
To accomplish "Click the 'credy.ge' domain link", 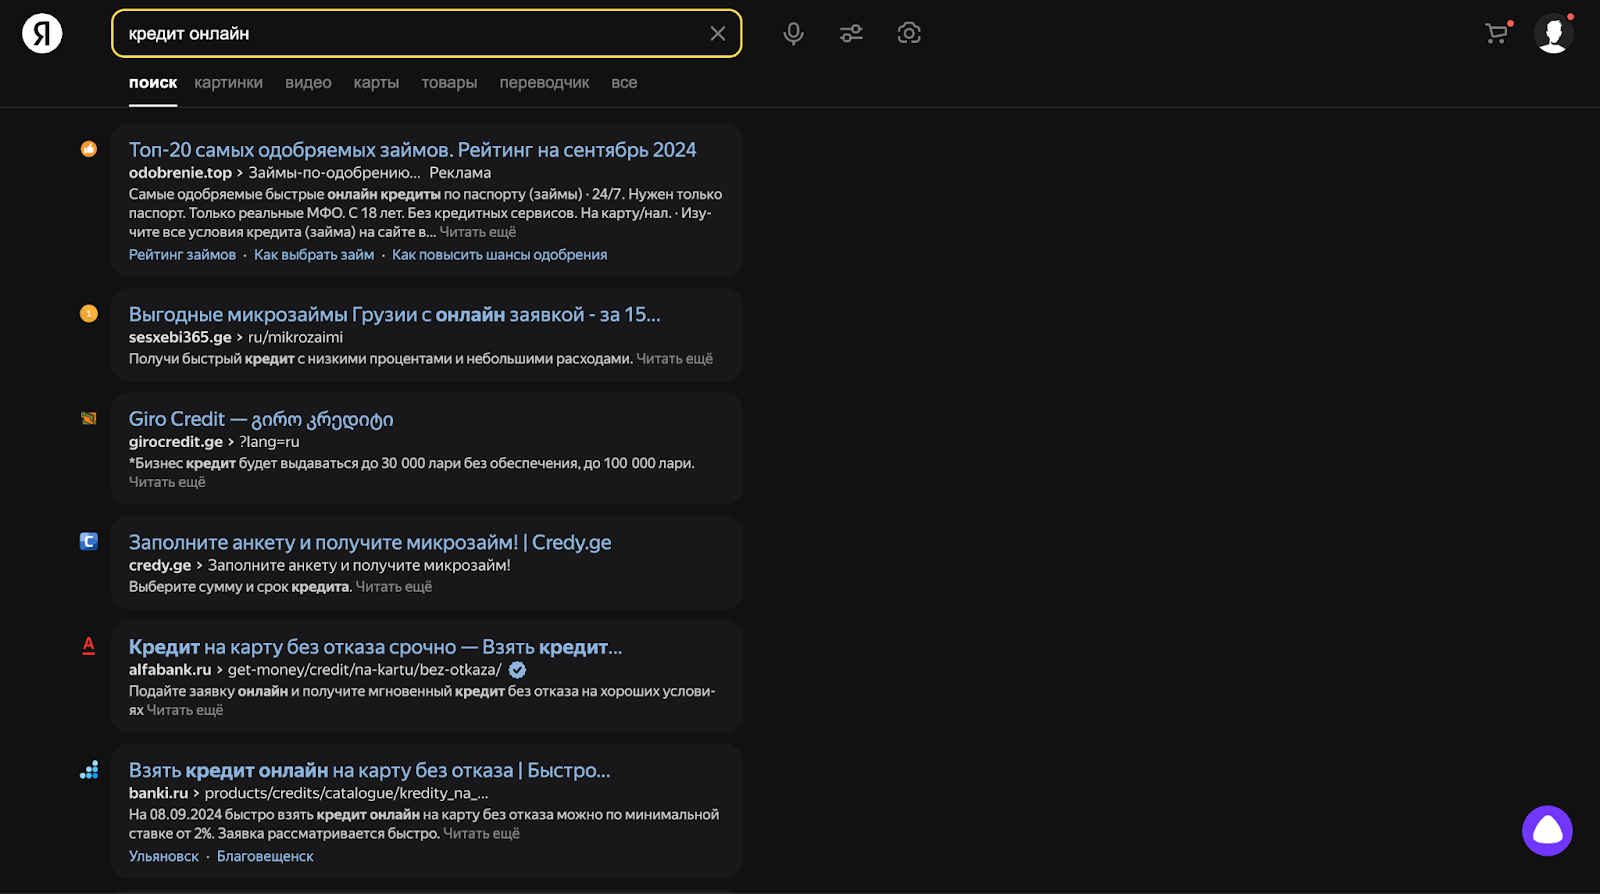I will 160,566.
